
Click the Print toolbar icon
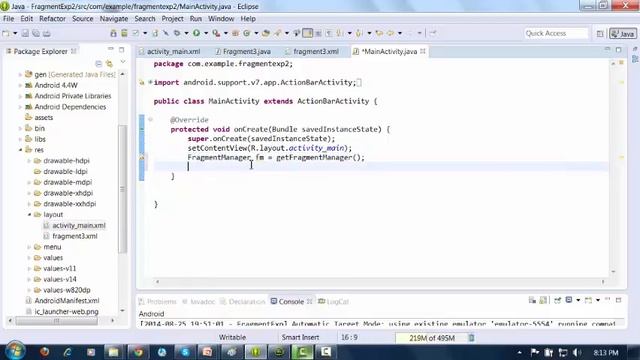click(47, 33)
